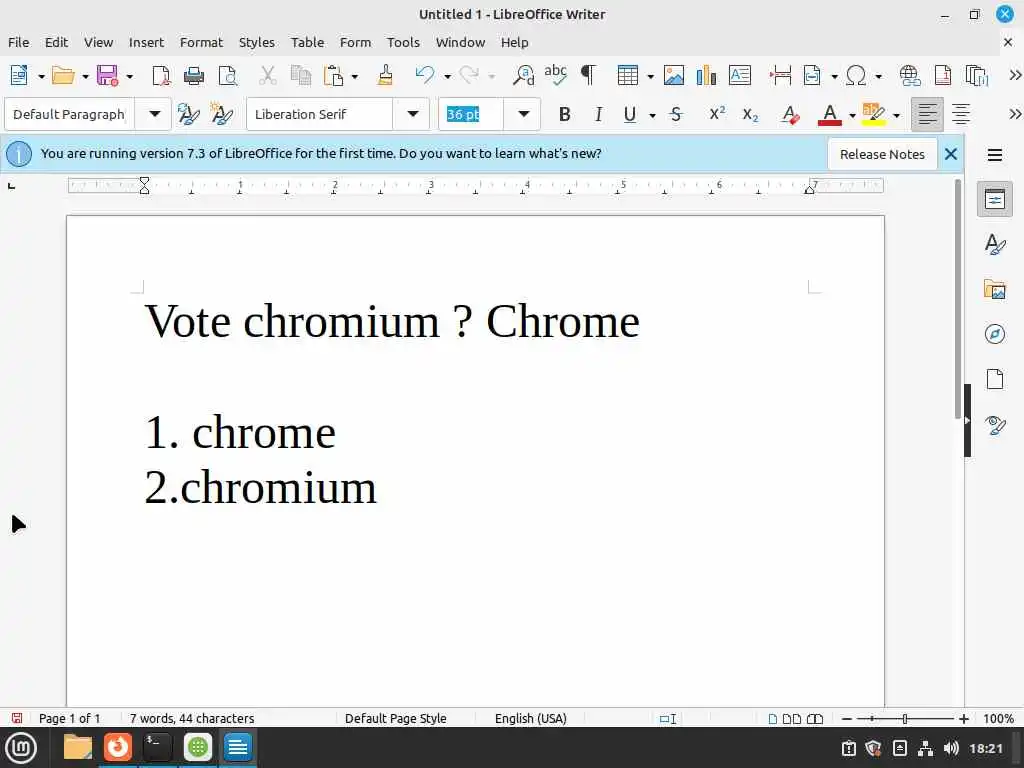Viewport: 1024px width, 768px height.
Task: Click the Open folder icon
Action: tap(63, 76)
